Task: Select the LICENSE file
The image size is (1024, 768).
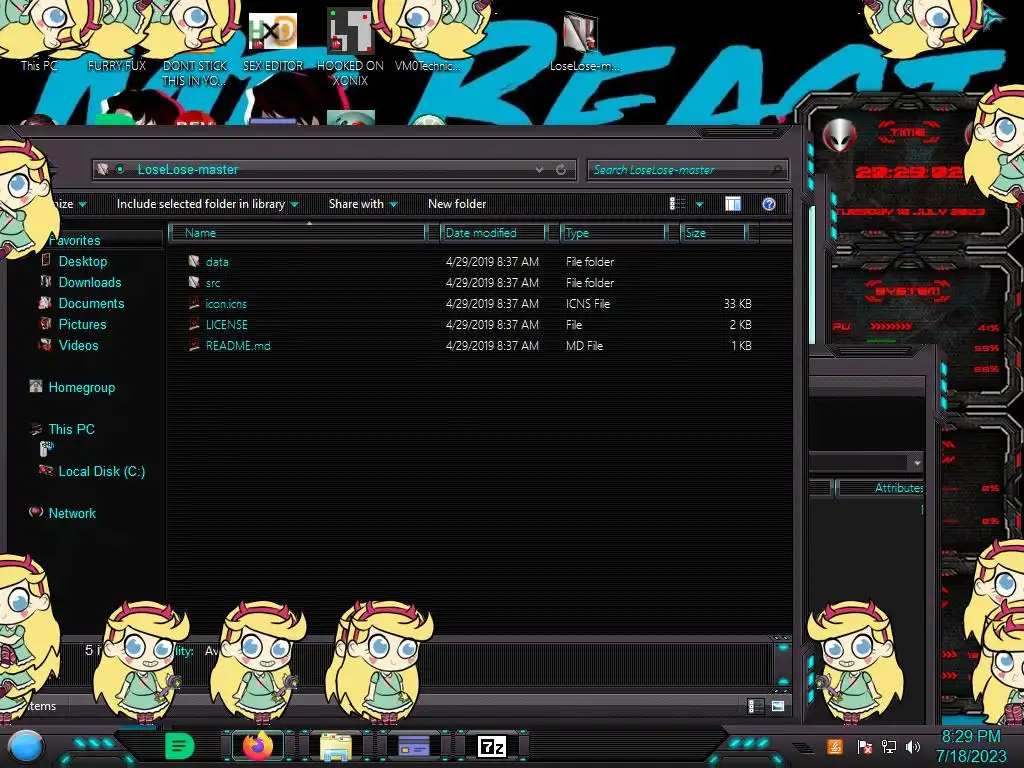Action: tap(227, 325)
